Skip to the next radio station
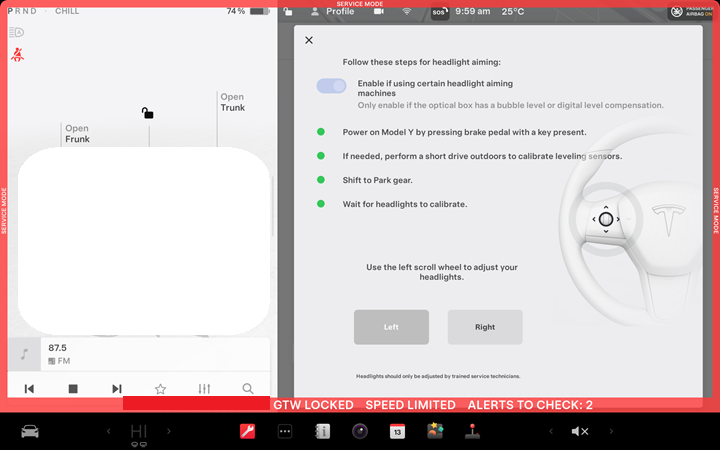 point(117,389)
